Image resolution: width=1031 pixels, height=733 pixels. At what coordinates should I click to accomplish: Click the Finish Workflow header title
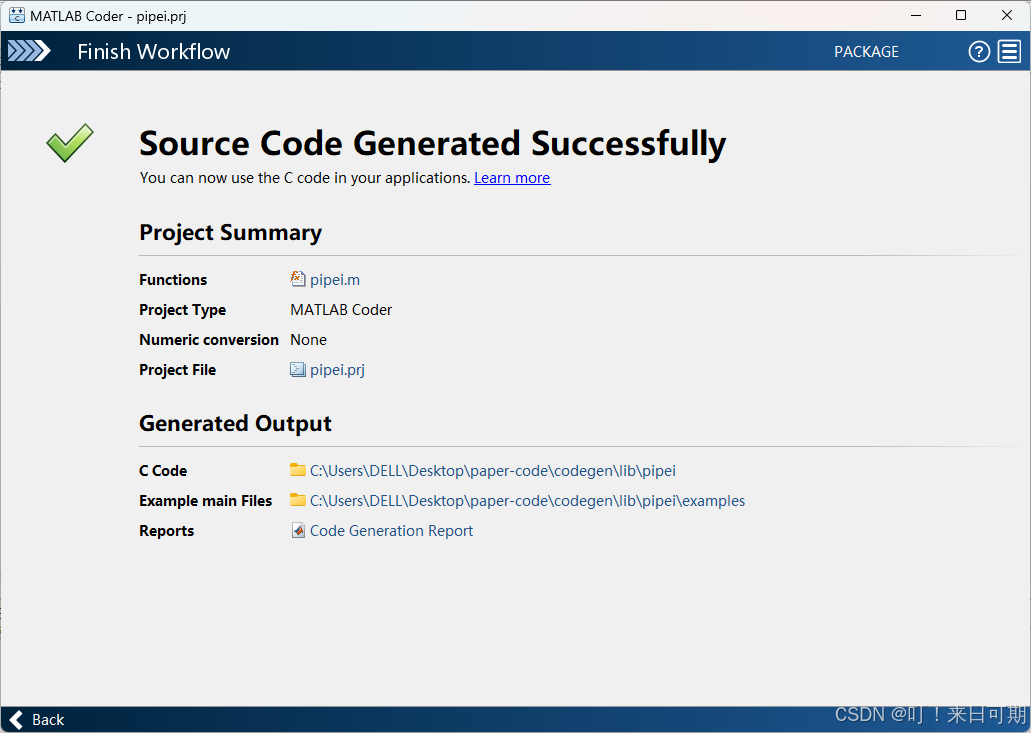154,51
